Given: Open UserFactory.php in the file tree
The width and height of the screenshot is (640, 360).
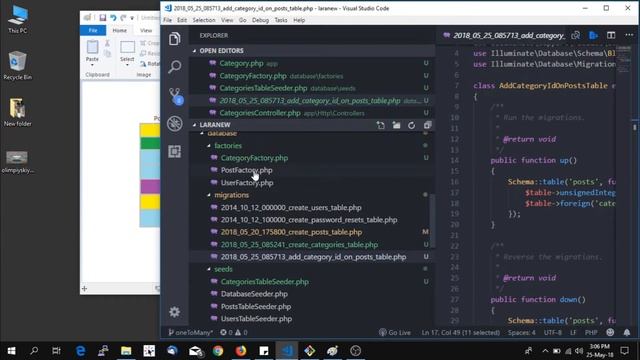Looking at the screenshot, I should click(x=247, y=183).
